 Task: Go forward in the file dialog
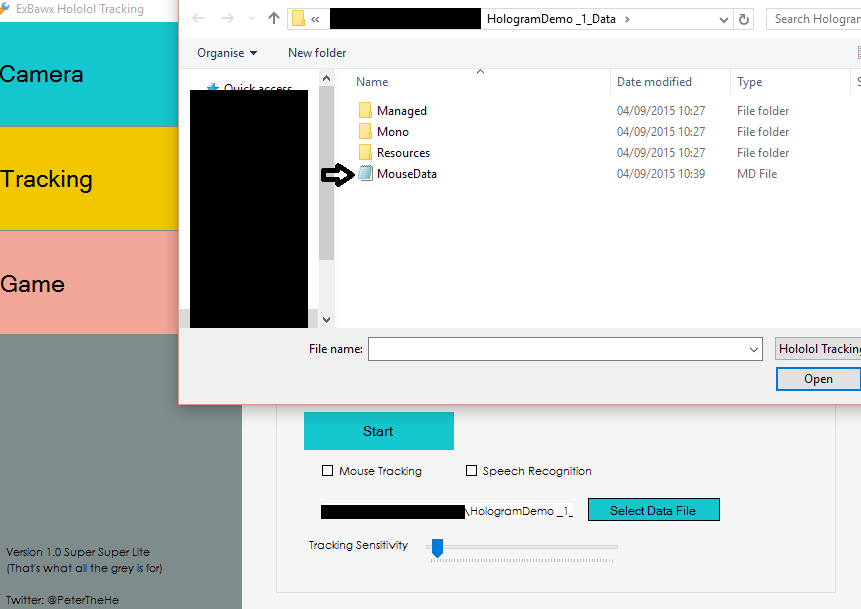coord(227,19)
